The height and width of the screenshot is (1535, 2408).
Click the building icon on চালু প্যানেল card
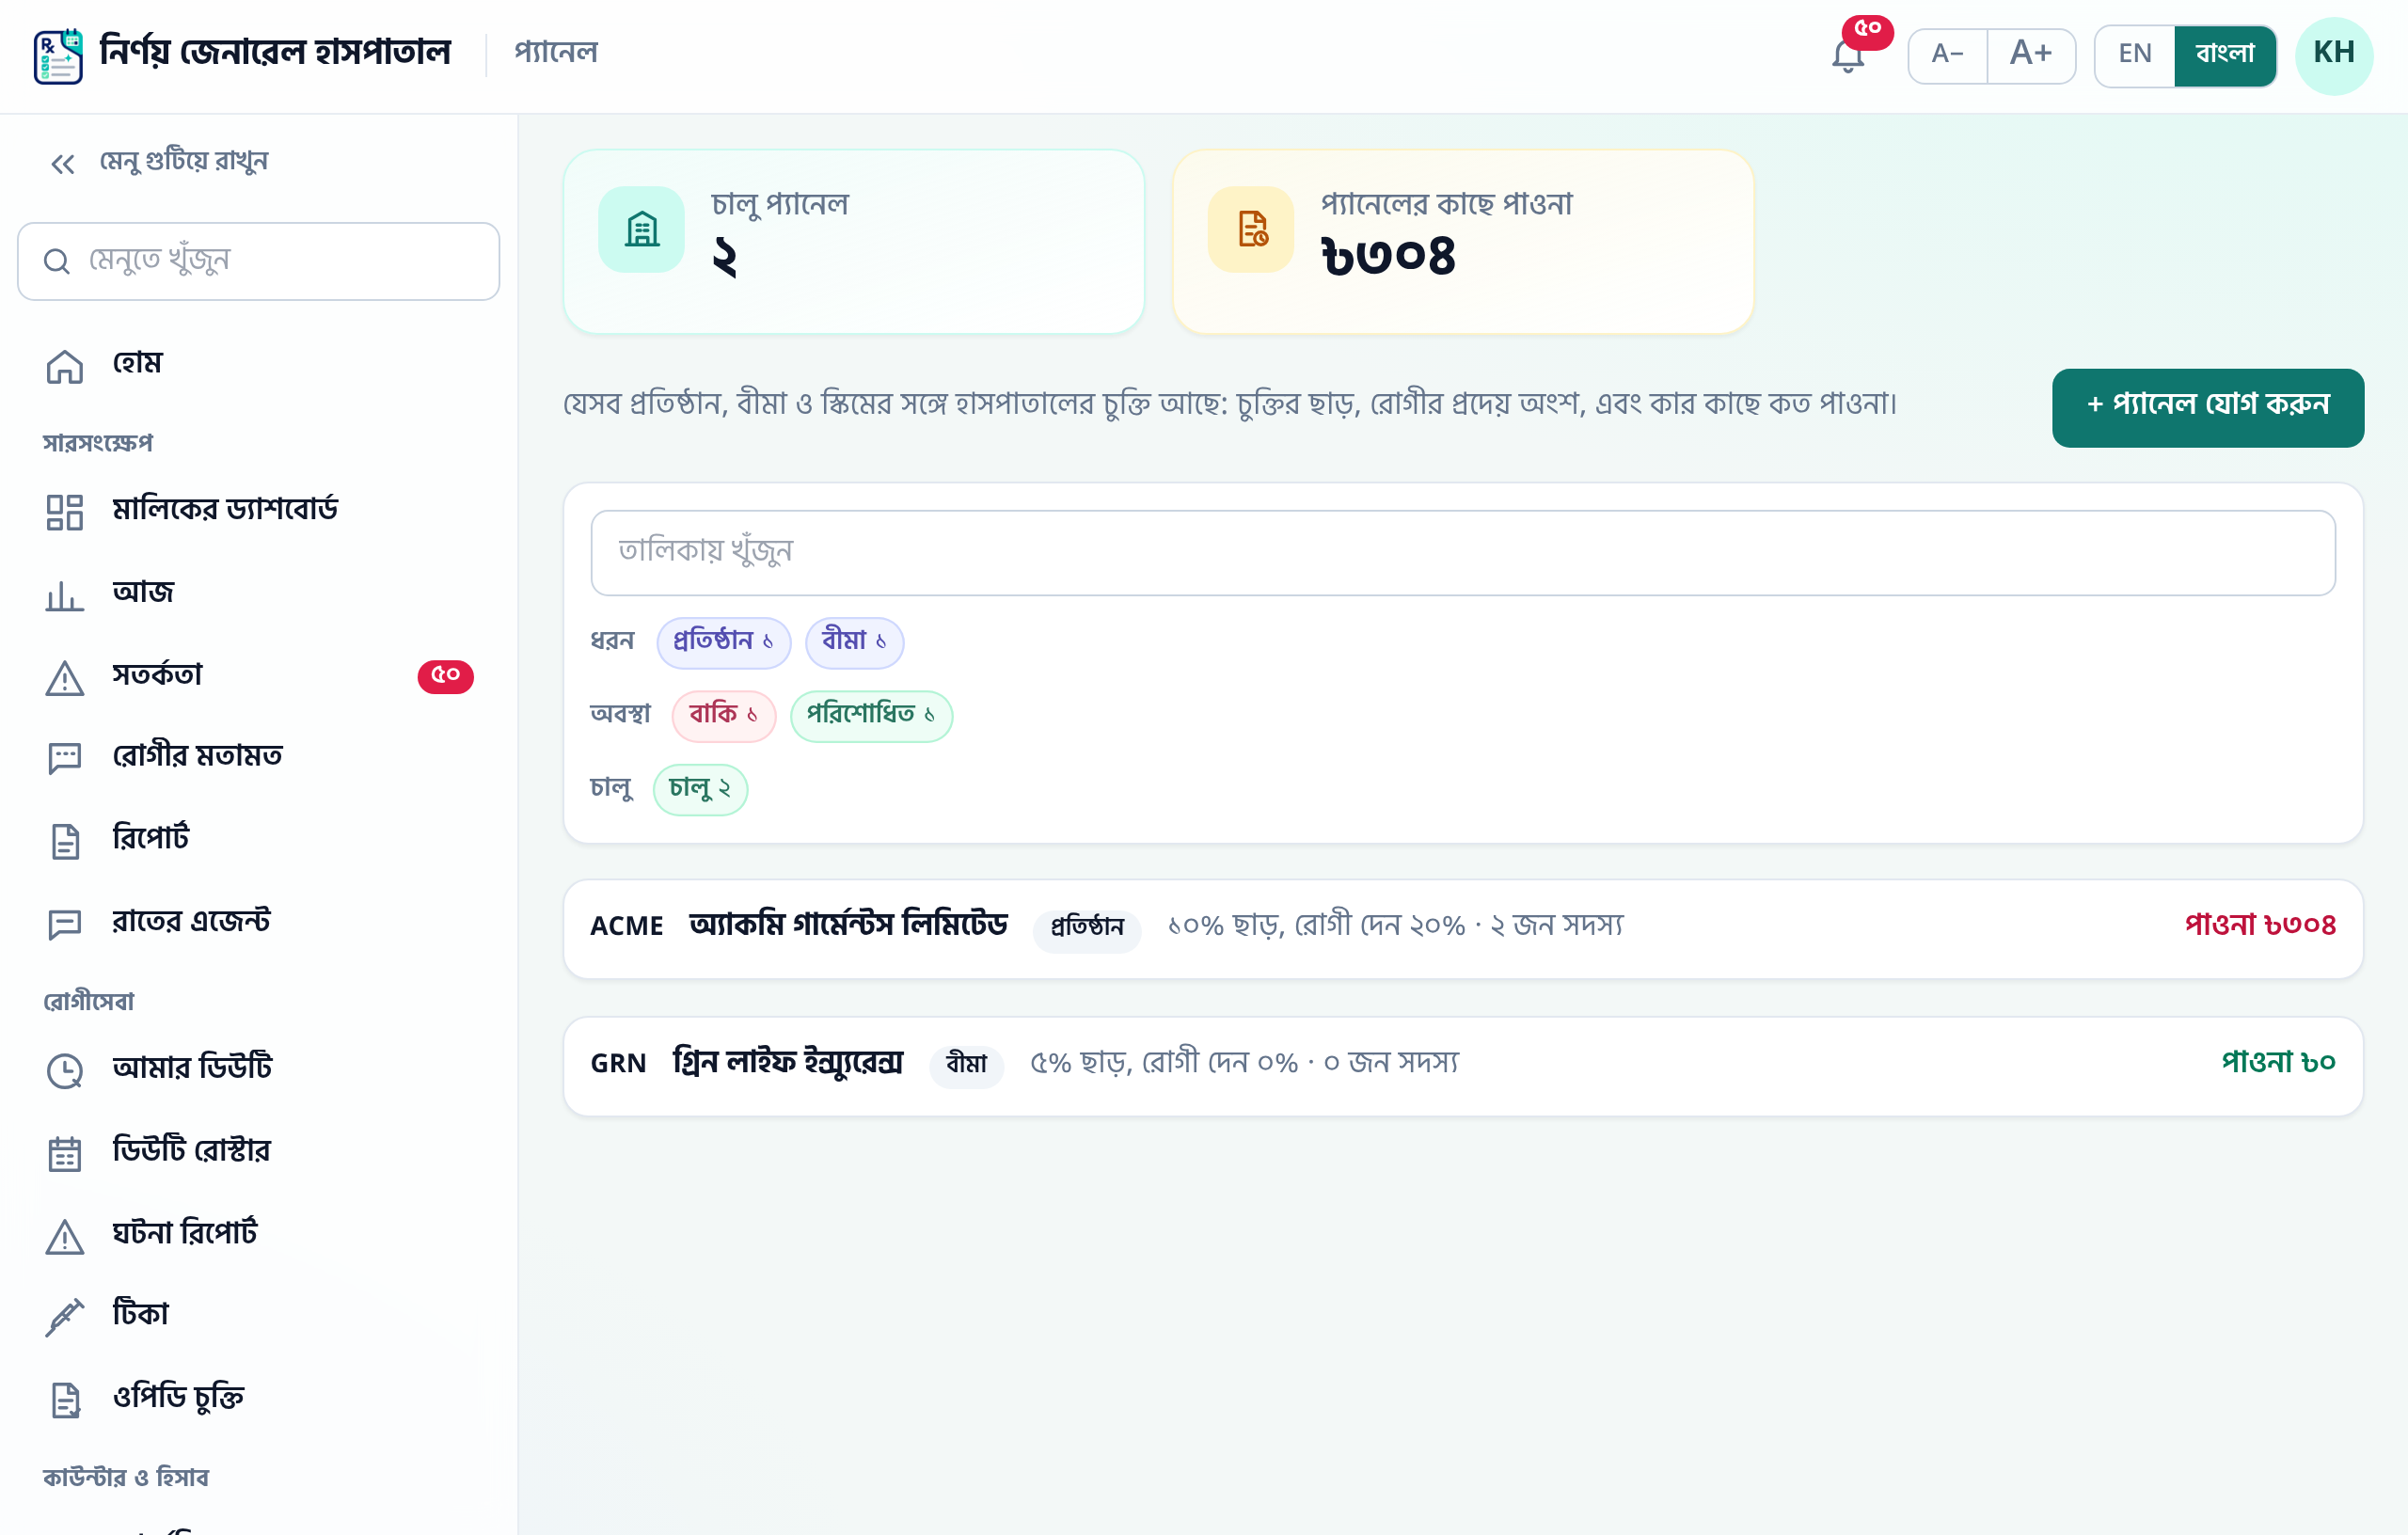click(641, 229)
